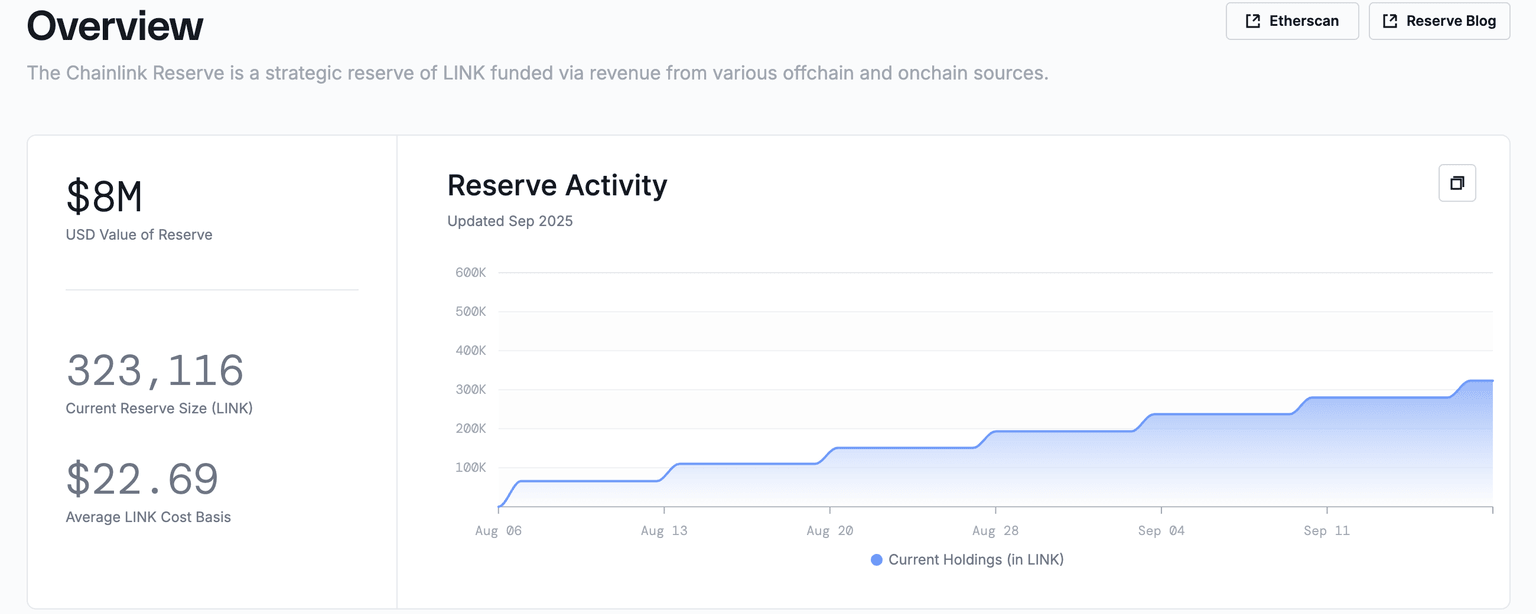Click the $22.69 Average LINK Cost Basis value
The image size is (1536, 614).
142,479
